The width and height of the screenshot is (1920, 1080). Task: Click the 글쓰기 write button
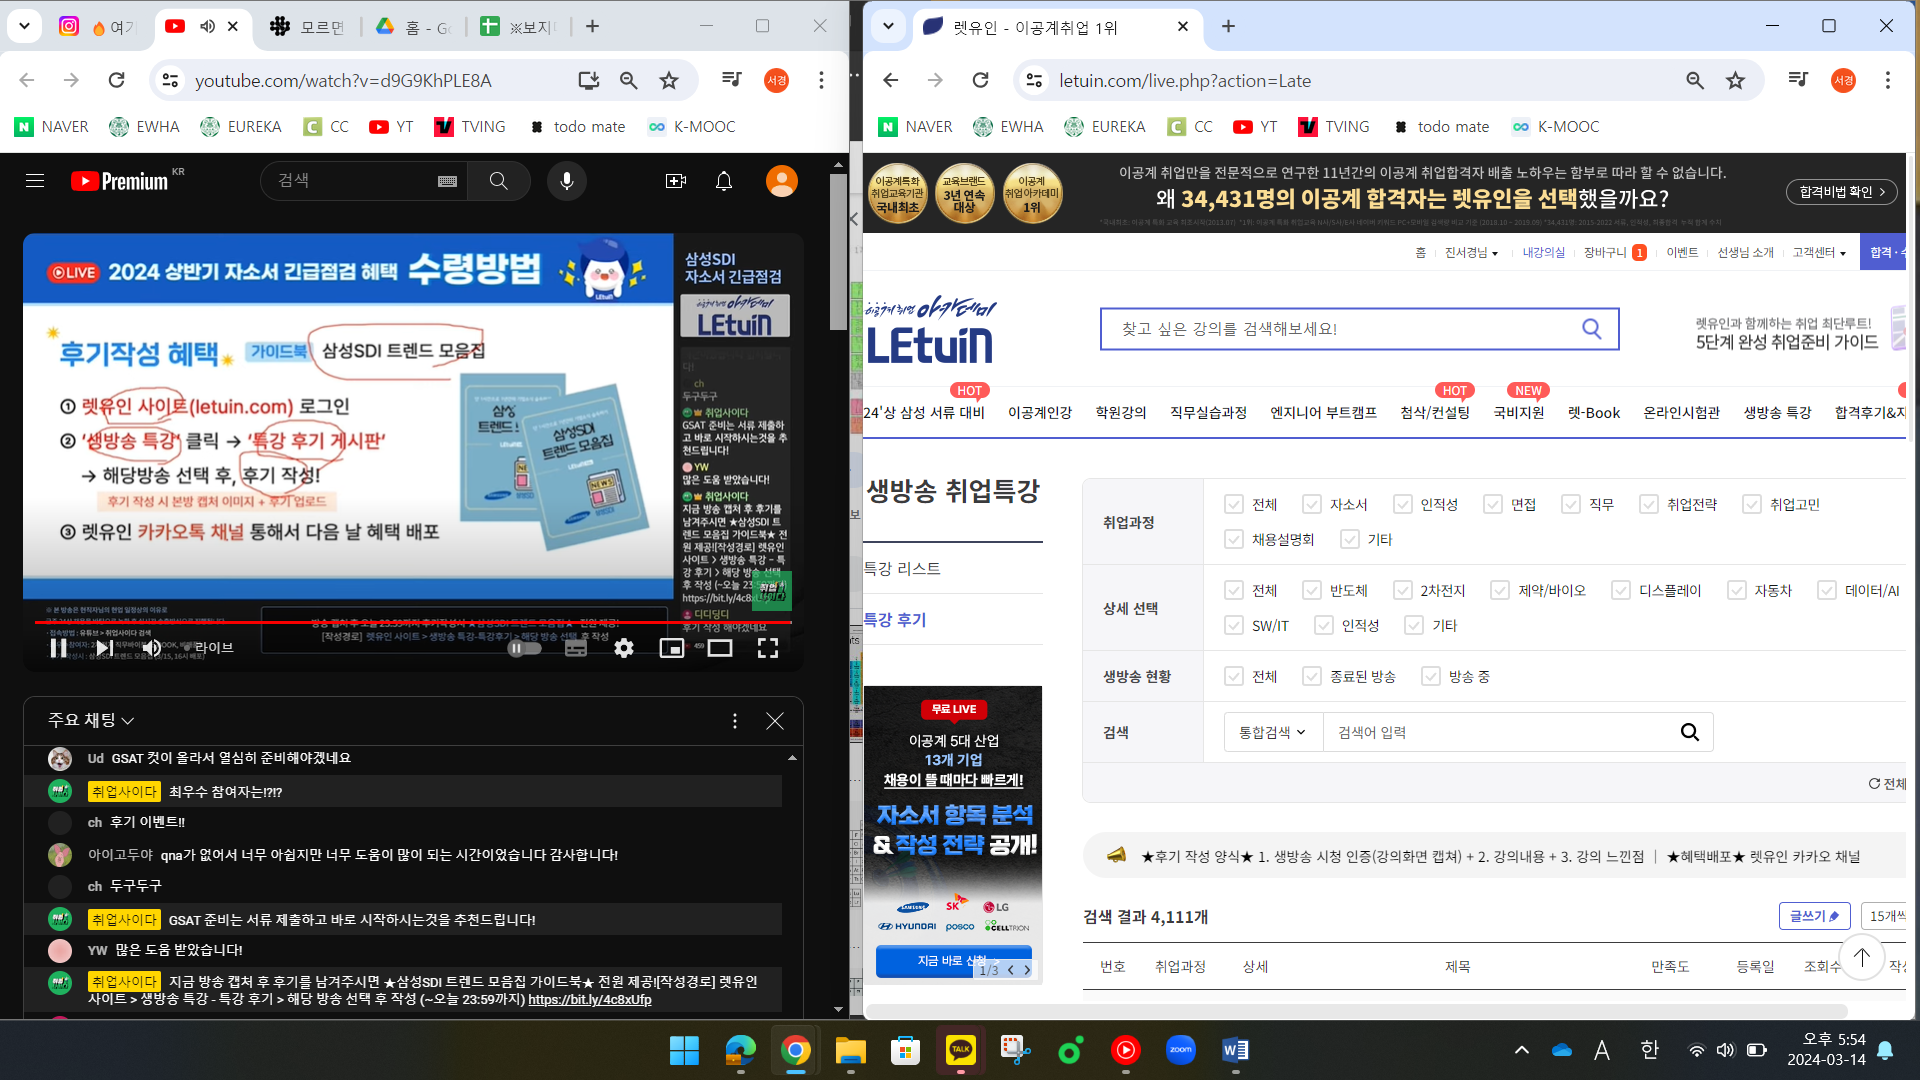pyautogui.click(x=1814, y=916)
